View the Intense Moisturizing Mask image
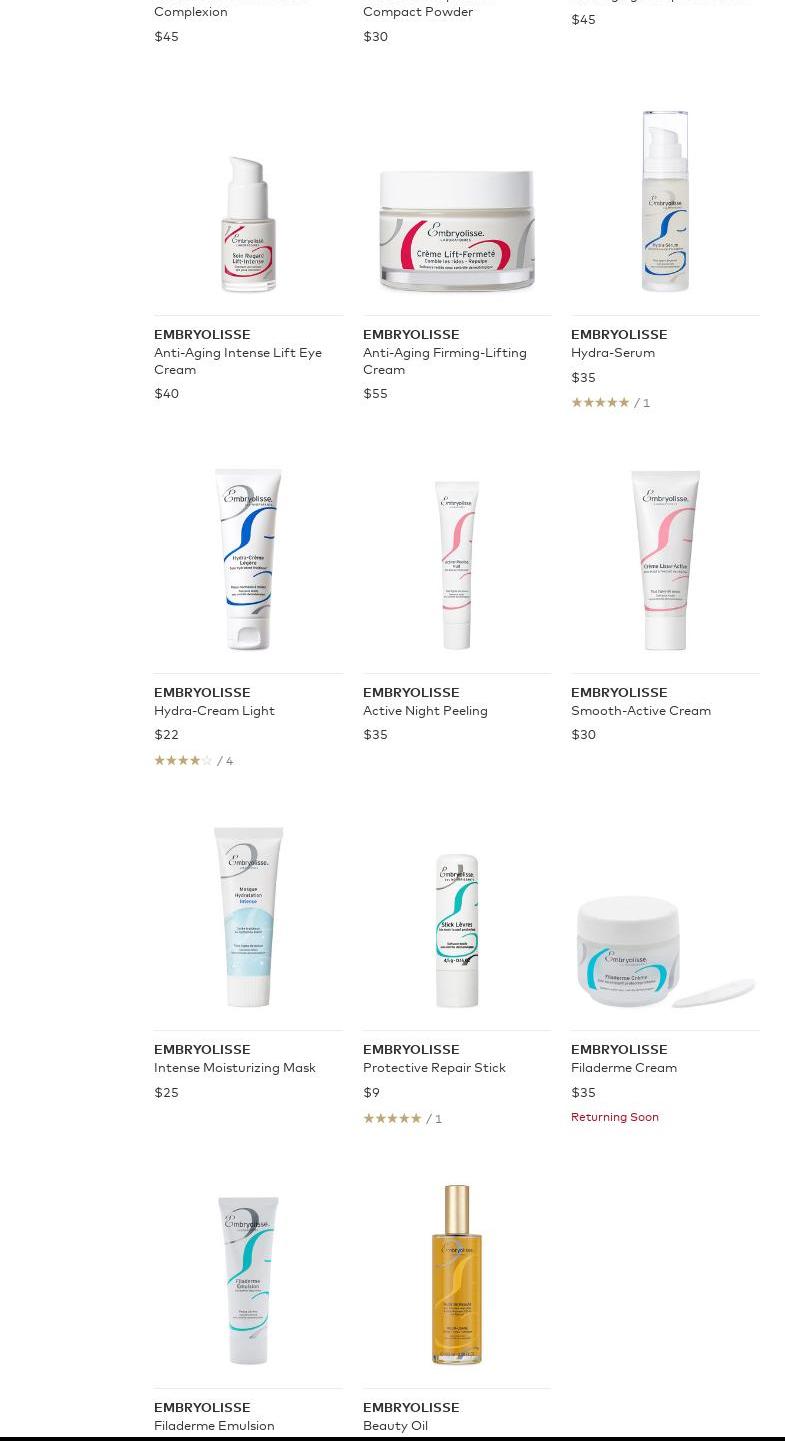The height and width of the screenshot is (1441, 785). [x=248, y=917]
